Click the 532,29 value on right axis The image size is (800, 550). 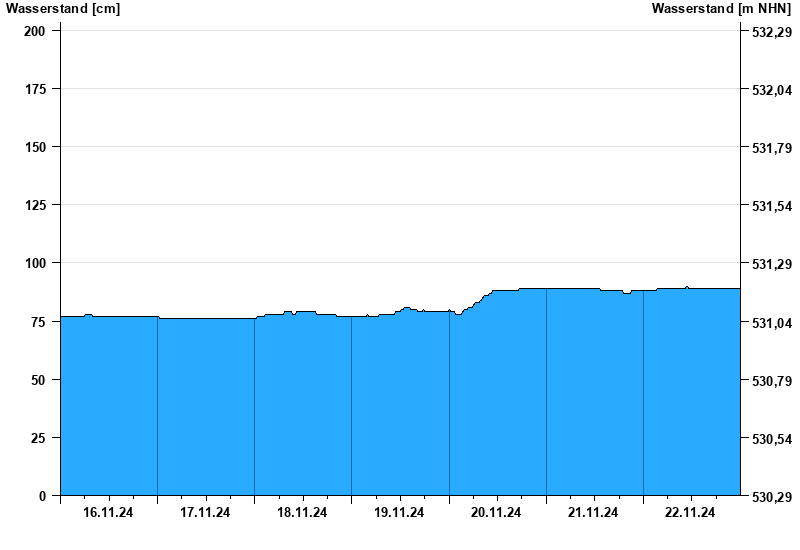pyautogui.click(x=771, y=32)
